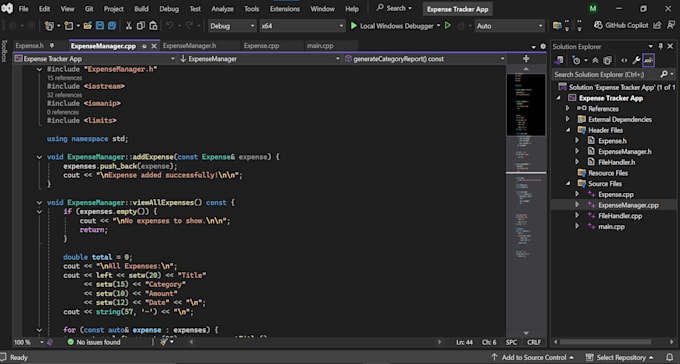The image size is (680, 364).
Task: Open the ExpenseManager class navigation dropdown
Action: point(259,59)
